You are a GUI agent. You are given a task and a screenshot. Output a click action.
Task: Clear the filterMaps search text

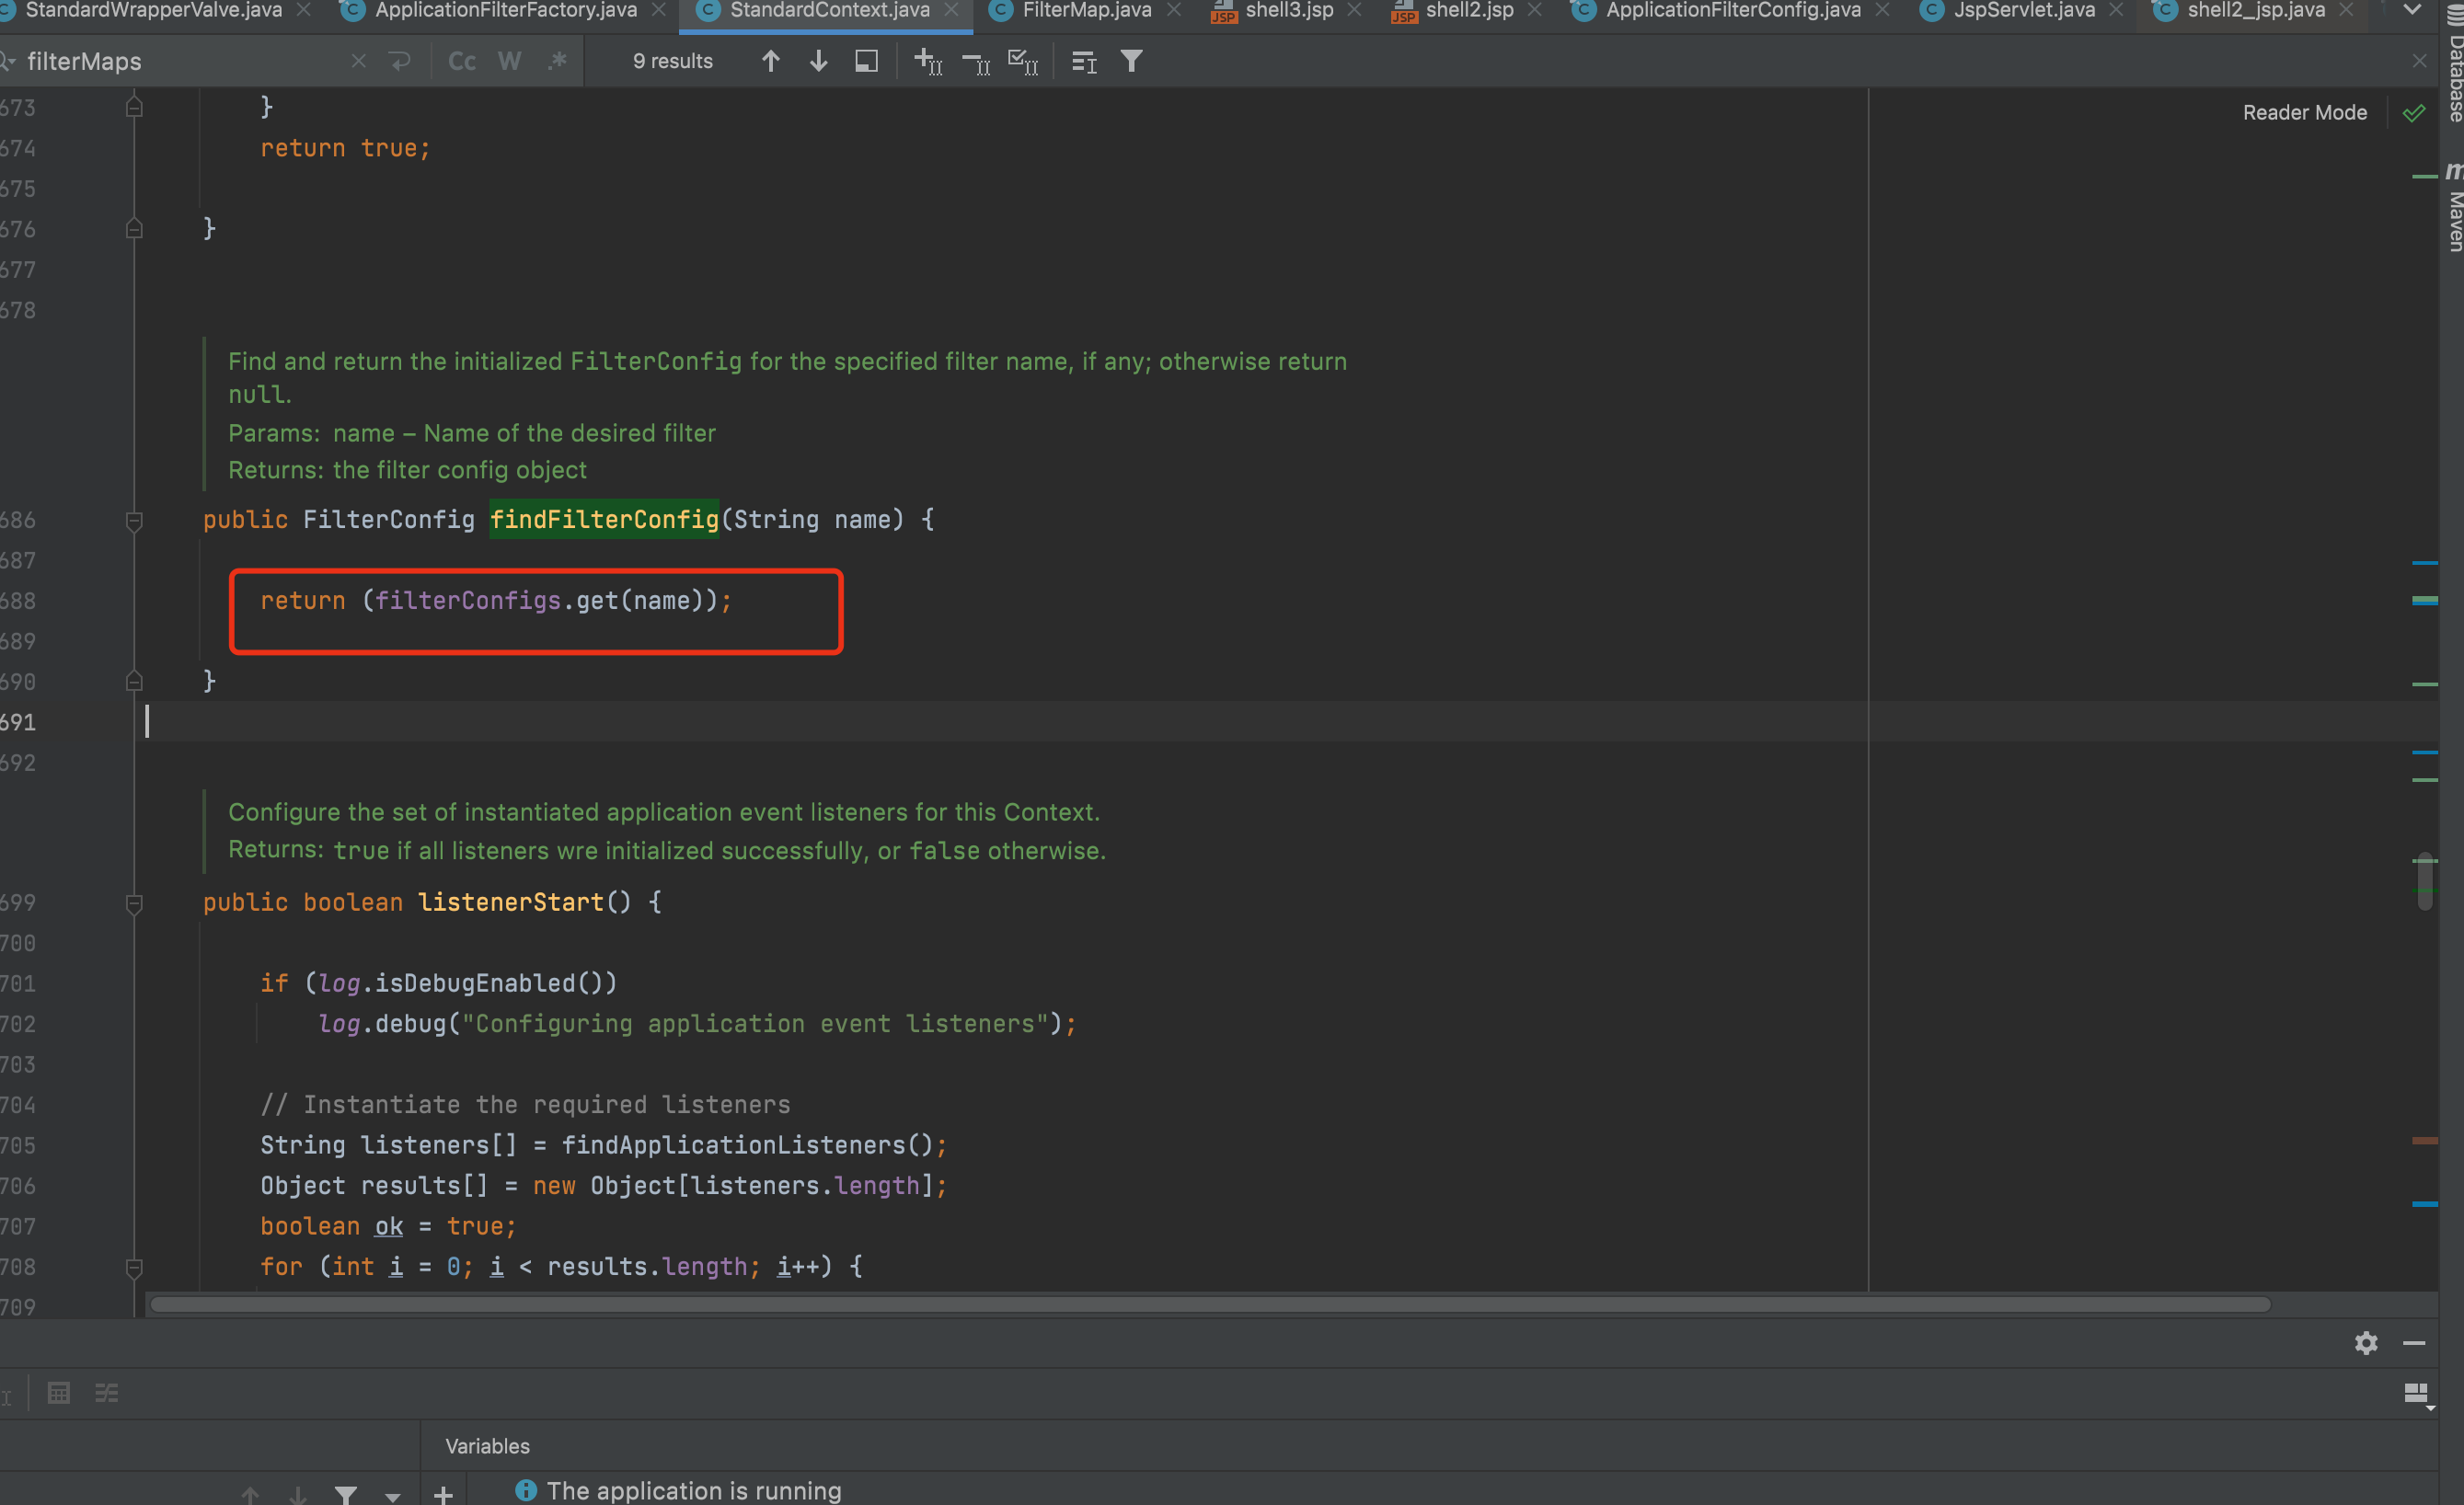pyautogui.click(x=358, y=61)
